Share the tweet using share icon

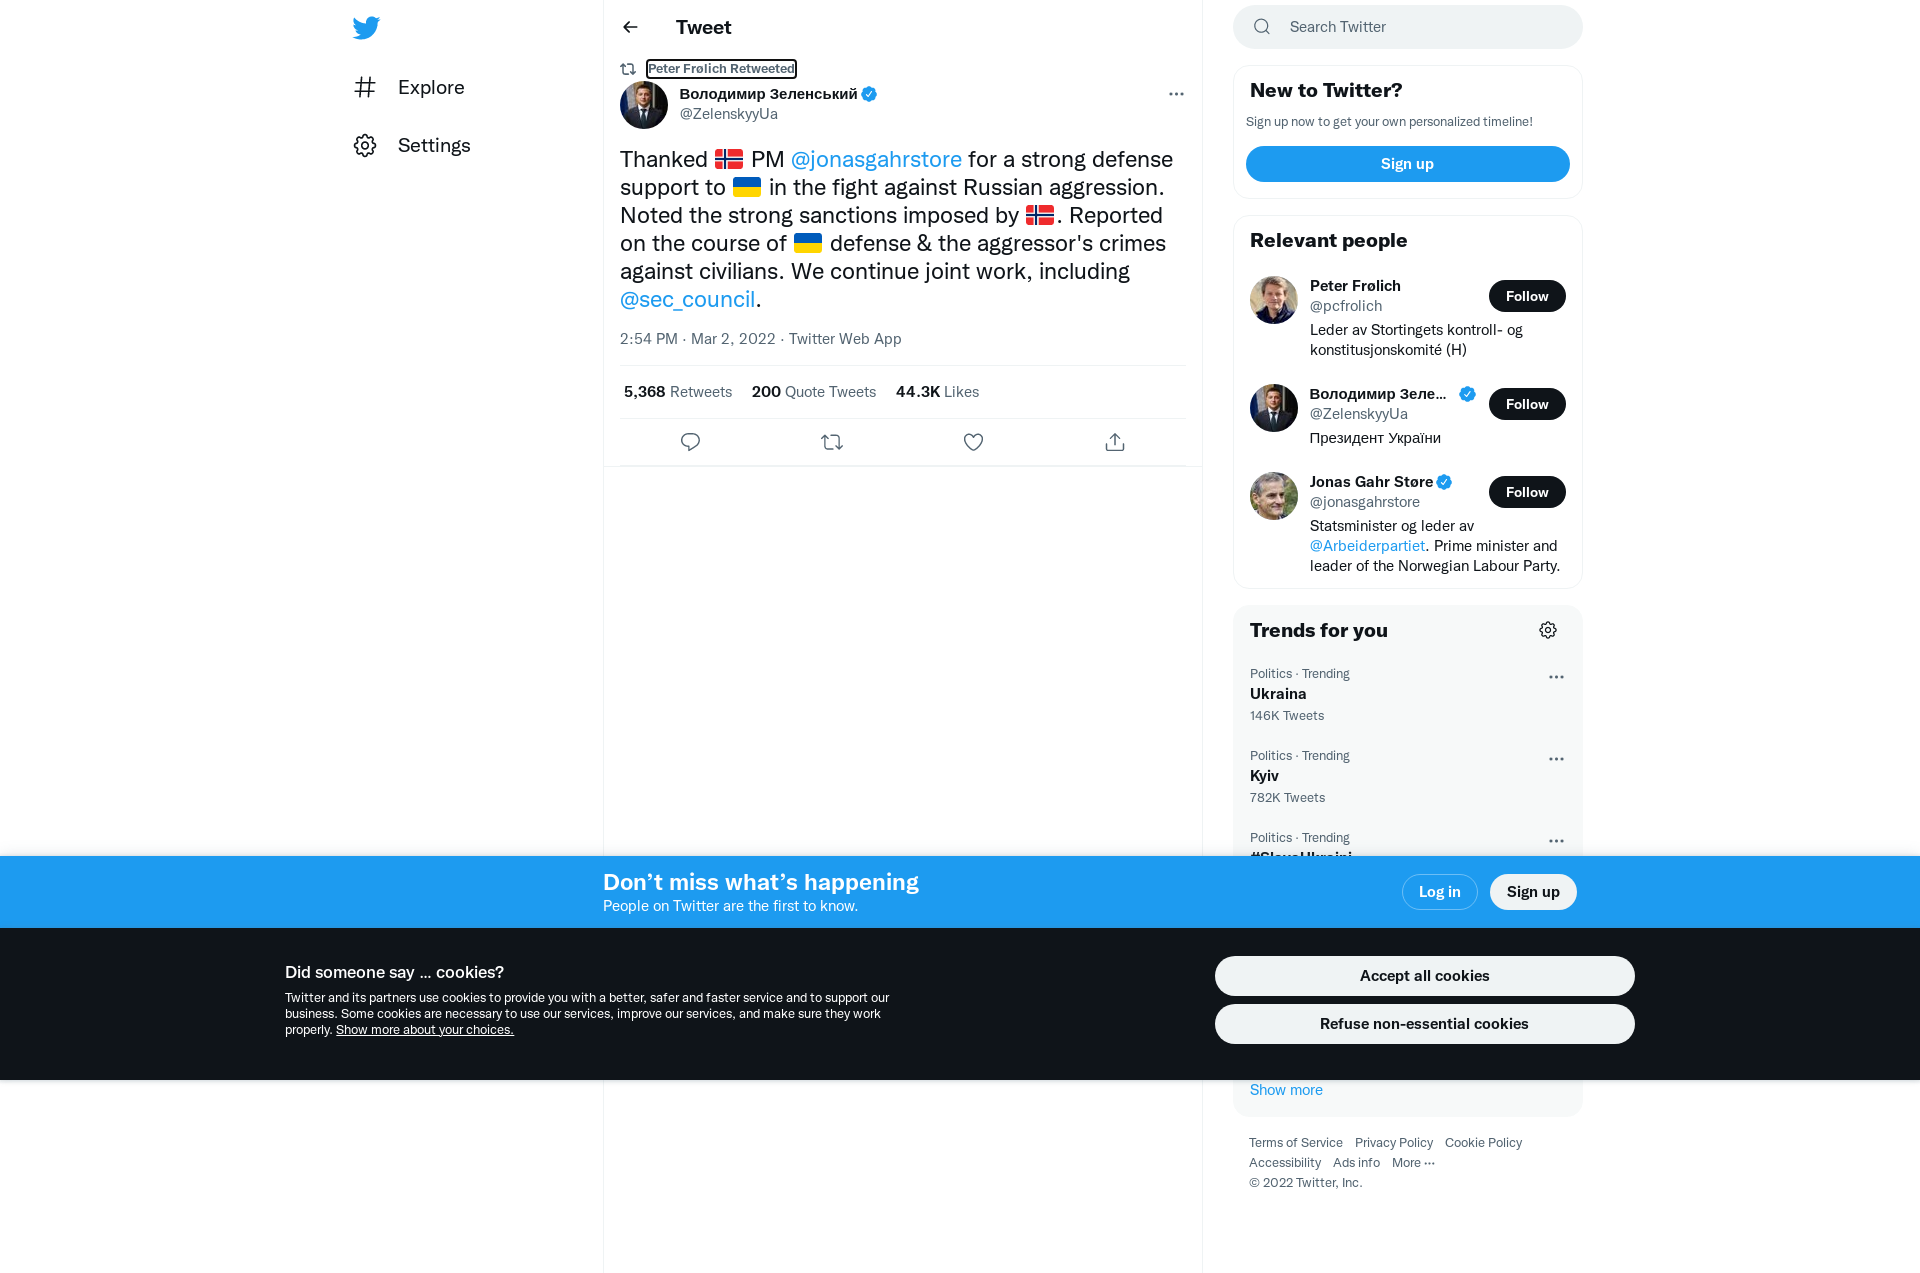tap(1115, 442)
